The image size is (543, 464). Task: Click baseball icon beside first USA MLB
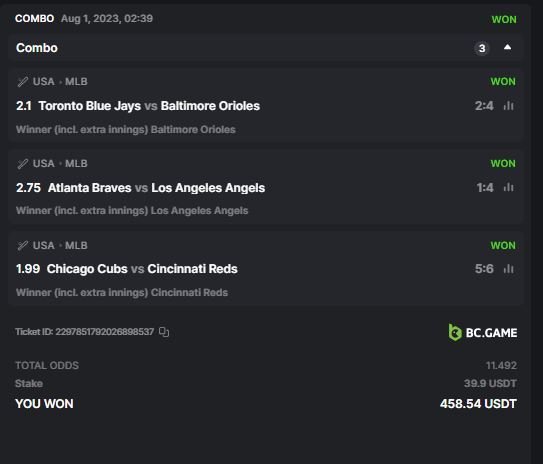pyautogui.click(x=23, y=82)
